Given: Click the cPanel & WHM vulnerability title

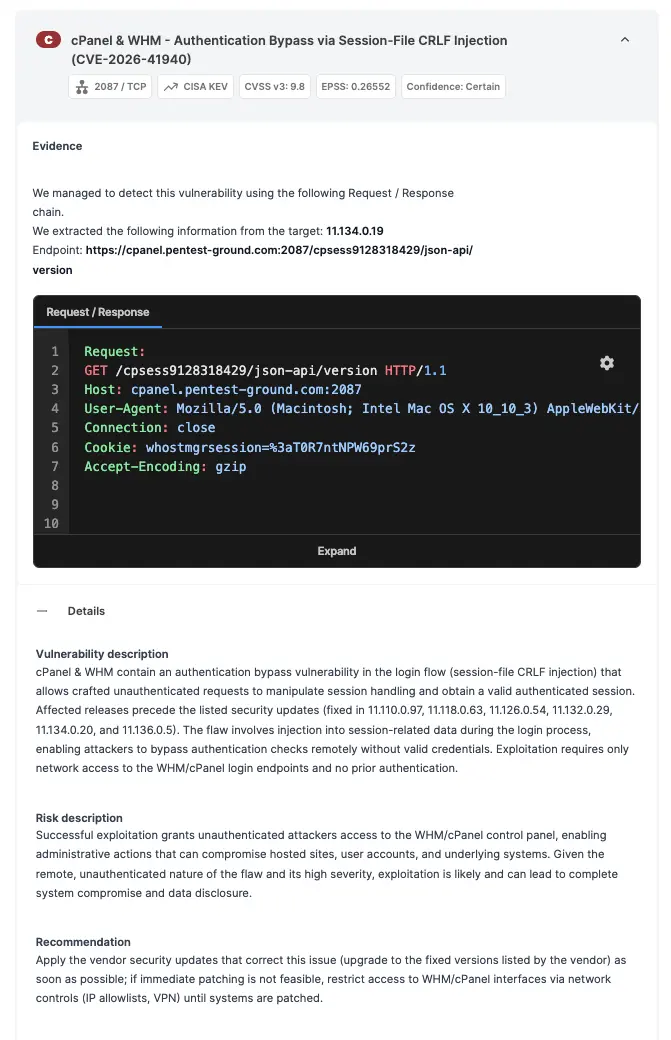Looking at the screenshot, I should [x=289, y=50].
